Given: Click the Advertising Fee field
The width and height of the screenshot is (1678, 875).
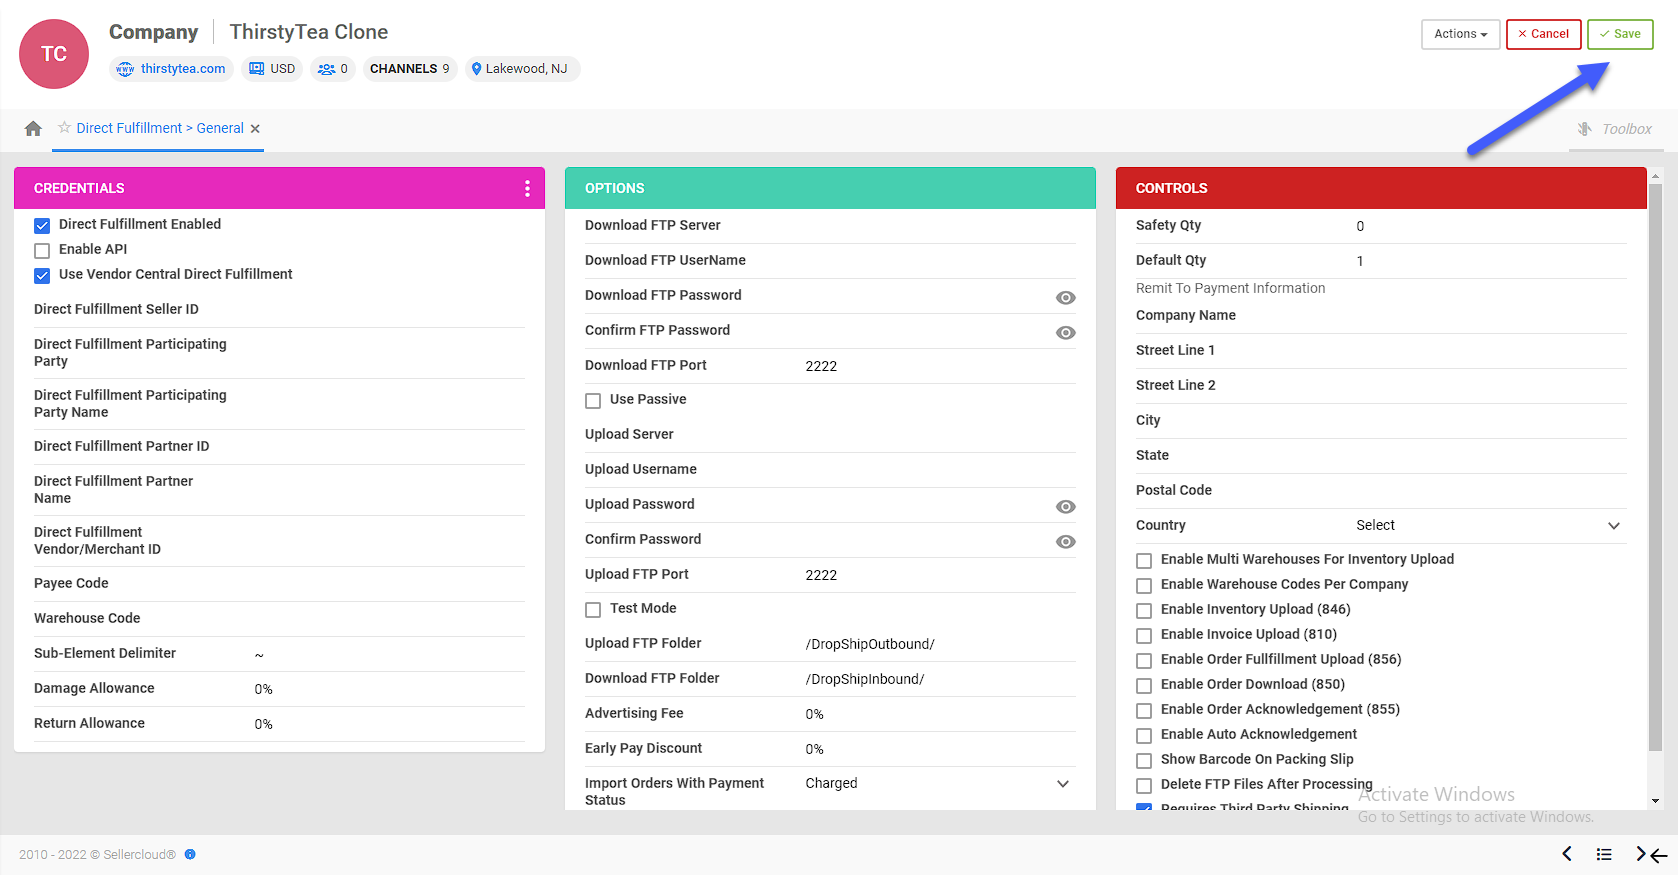Looking at the screenshot, I should pos(939,714).
